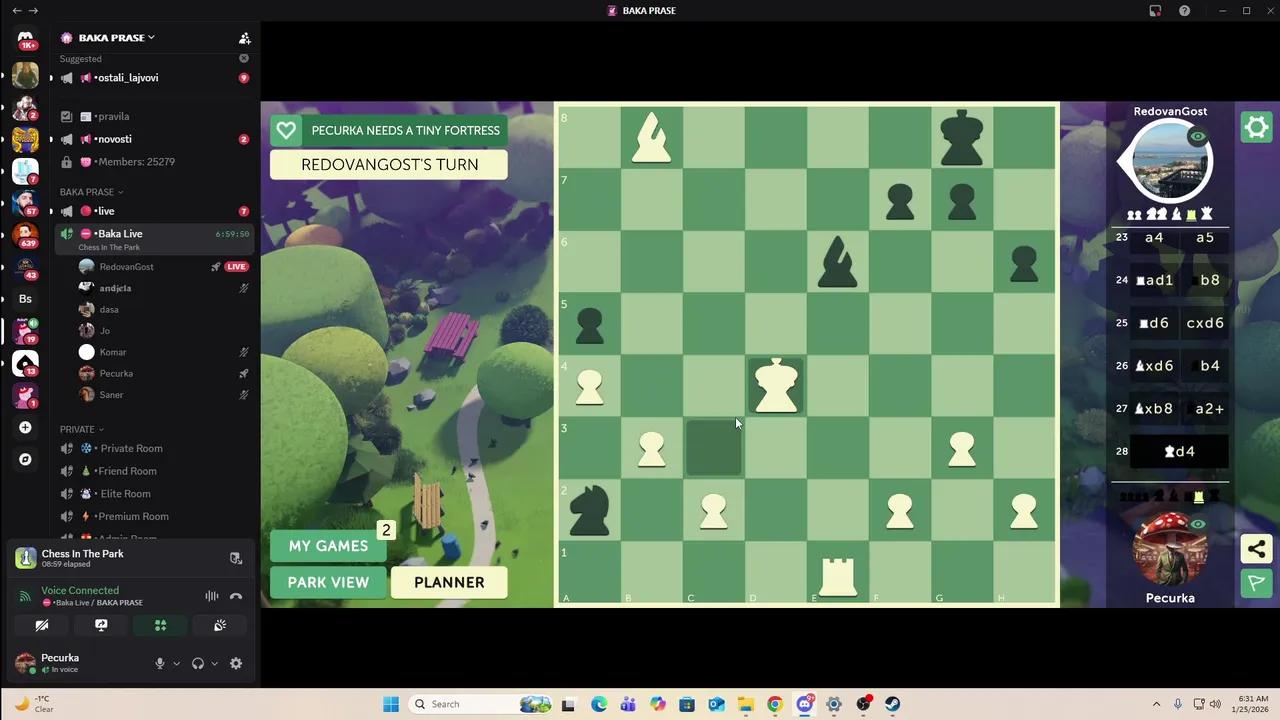Click the invite people icon by server name
This screenshot has height=720, width=1280.
tap(244, 38)
